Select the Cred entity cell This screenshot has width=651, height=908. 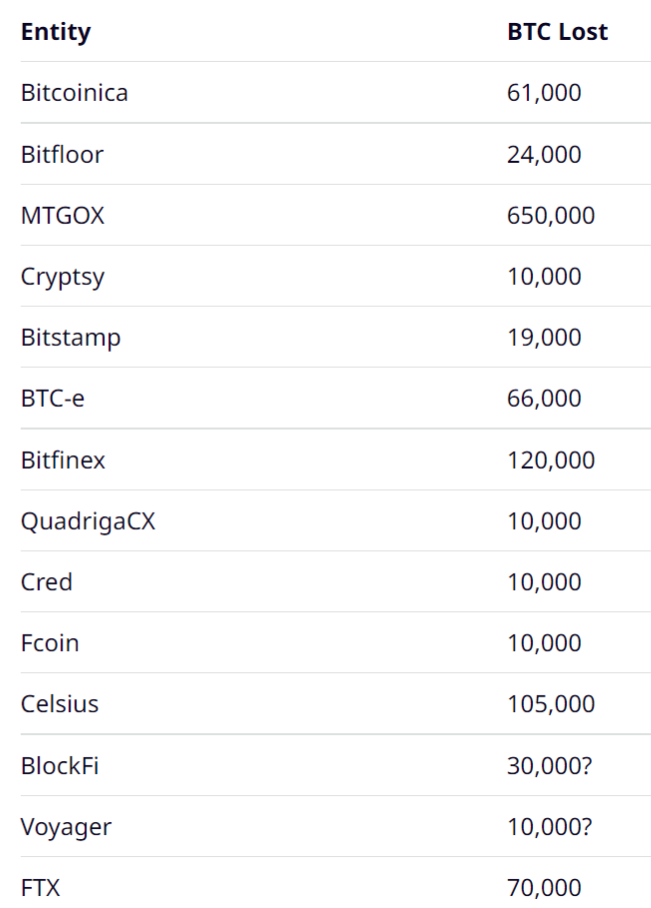46,582
